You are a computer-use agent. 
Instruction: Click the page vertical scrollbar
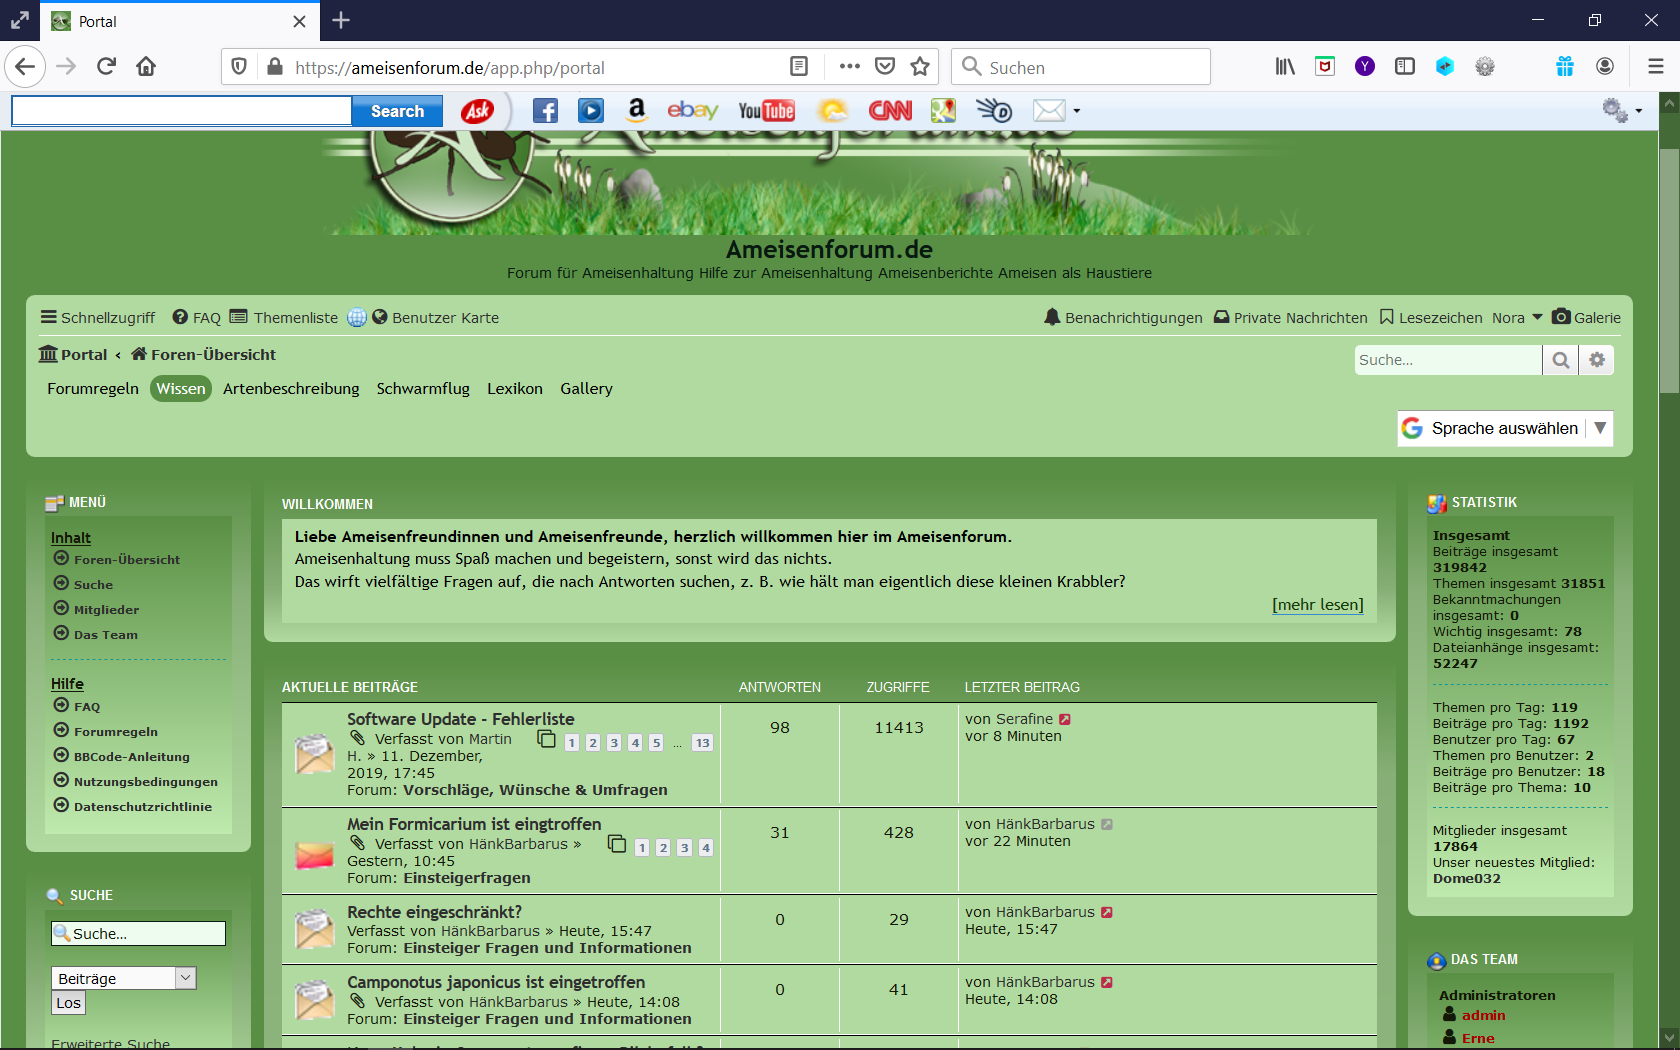pyautogui.click(x=1669, y=600)
